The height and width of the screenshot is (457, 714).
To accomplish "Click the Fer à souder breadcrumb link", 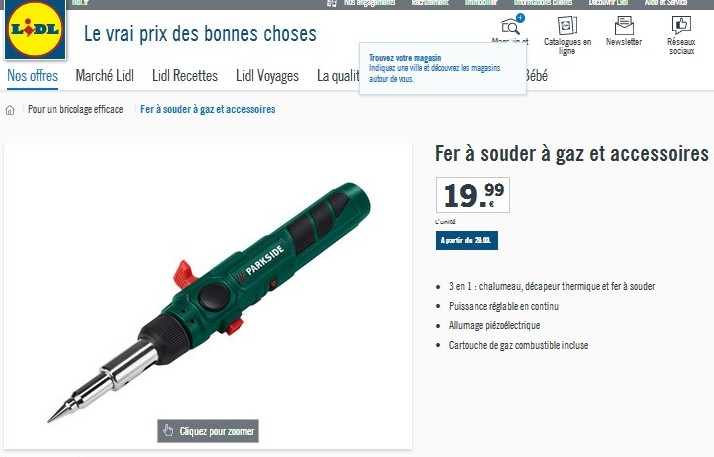I will pos(208,109).
